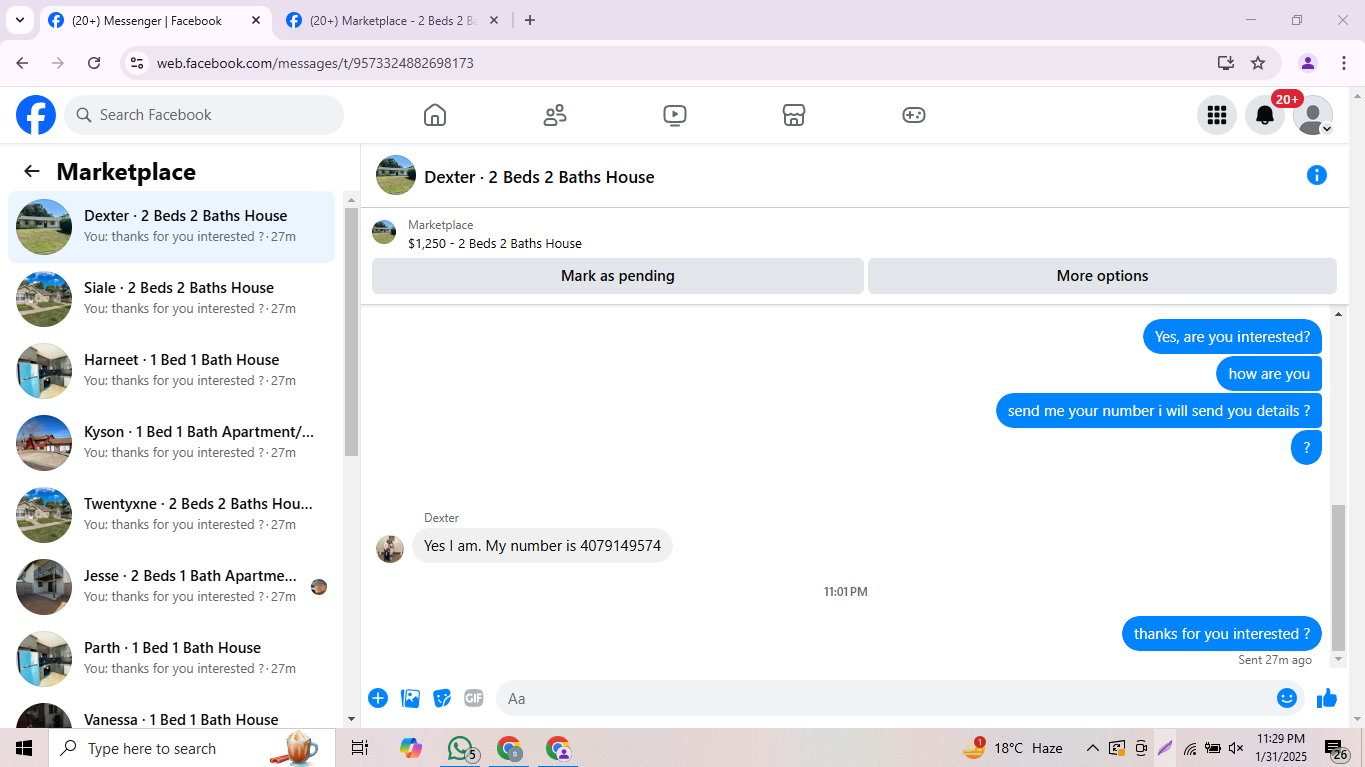Click the address bar URL
This screenshot has width=1365, height=767.
point(315,63)
